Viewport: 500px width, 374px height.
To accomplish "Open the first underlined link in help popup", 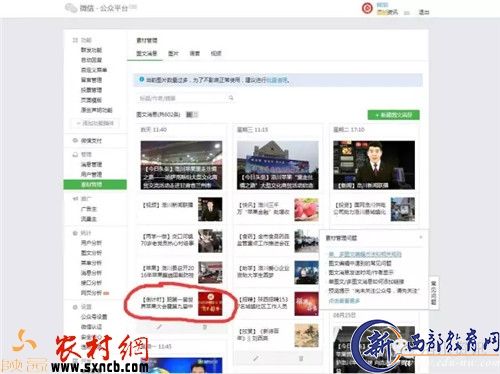I will point(365,254).
